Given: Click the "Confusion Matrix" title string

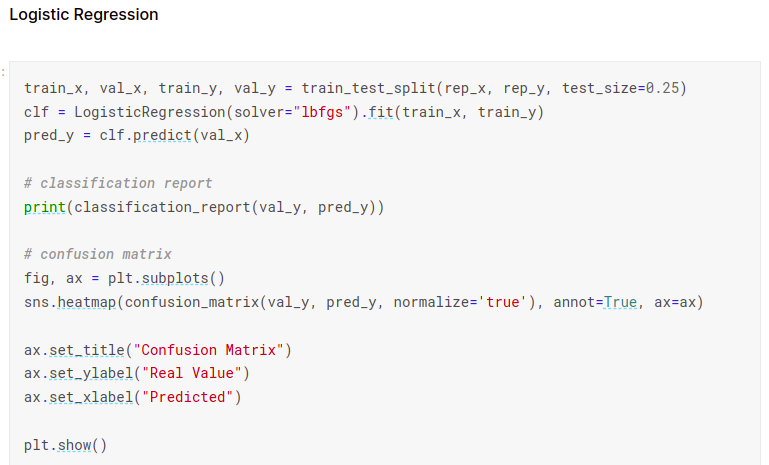Looking at the screenshot, I should pos(213,350).
